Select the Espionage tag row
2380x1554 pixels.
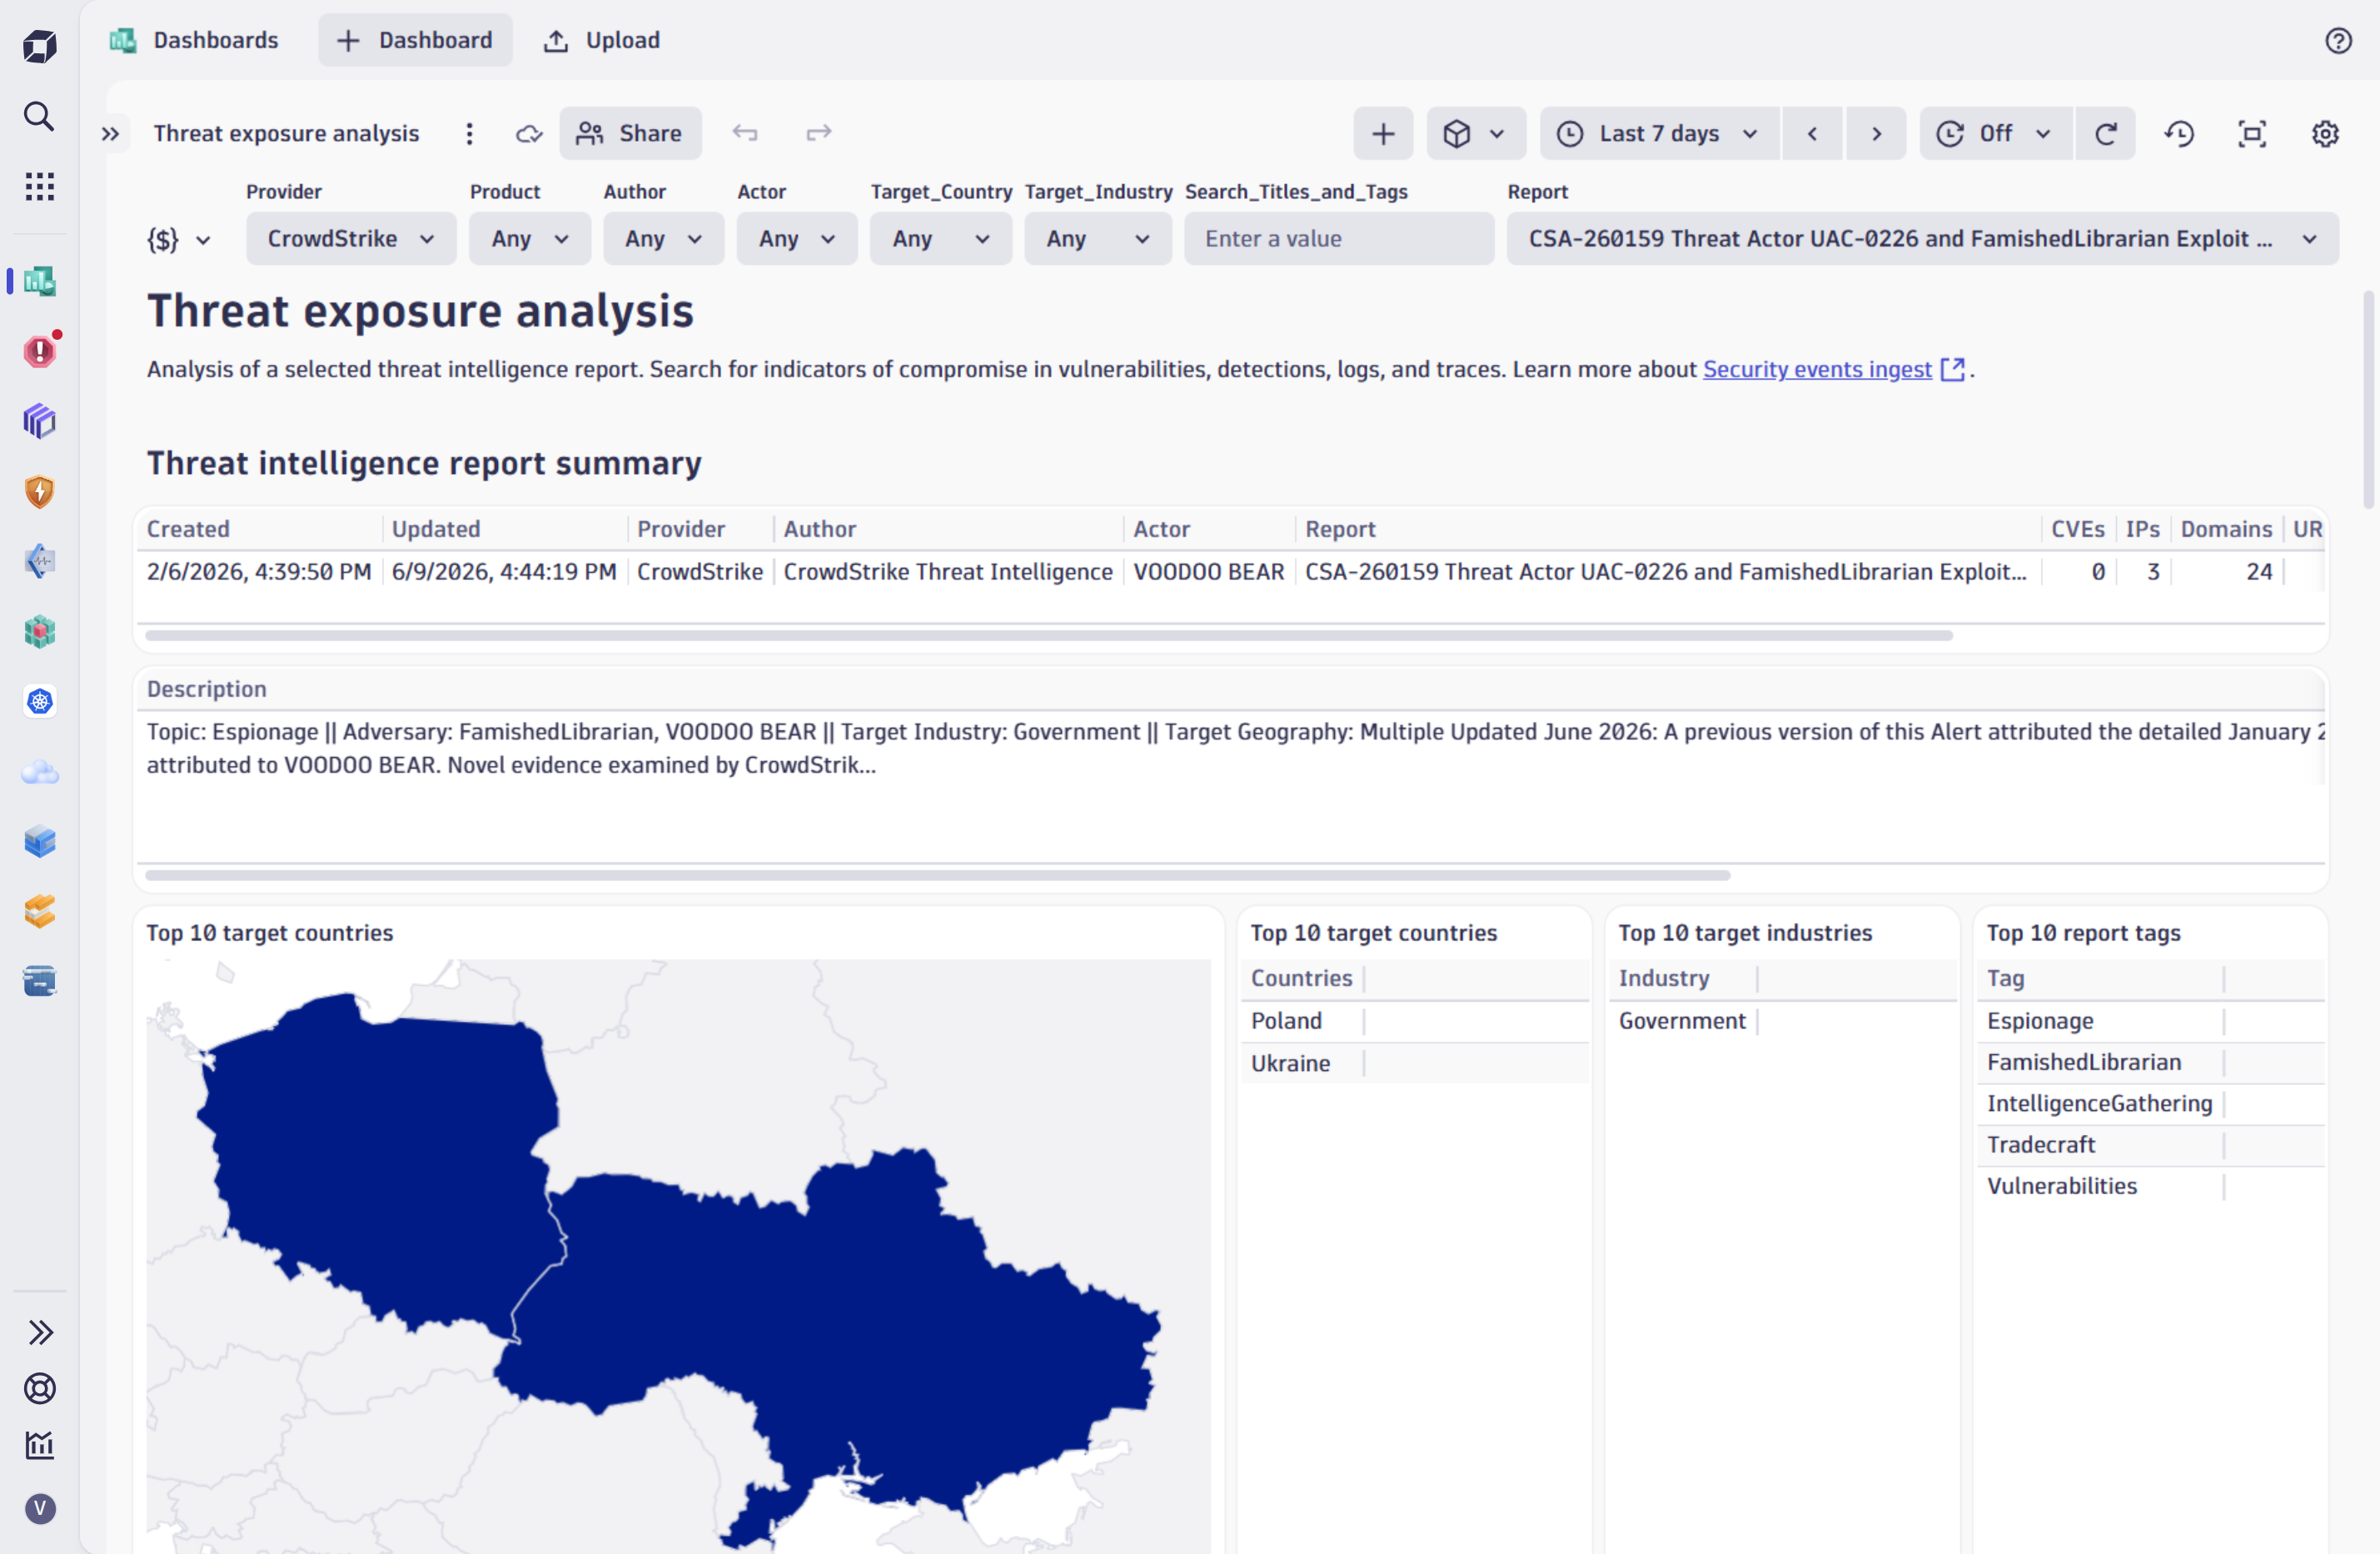point(2150,1021)
